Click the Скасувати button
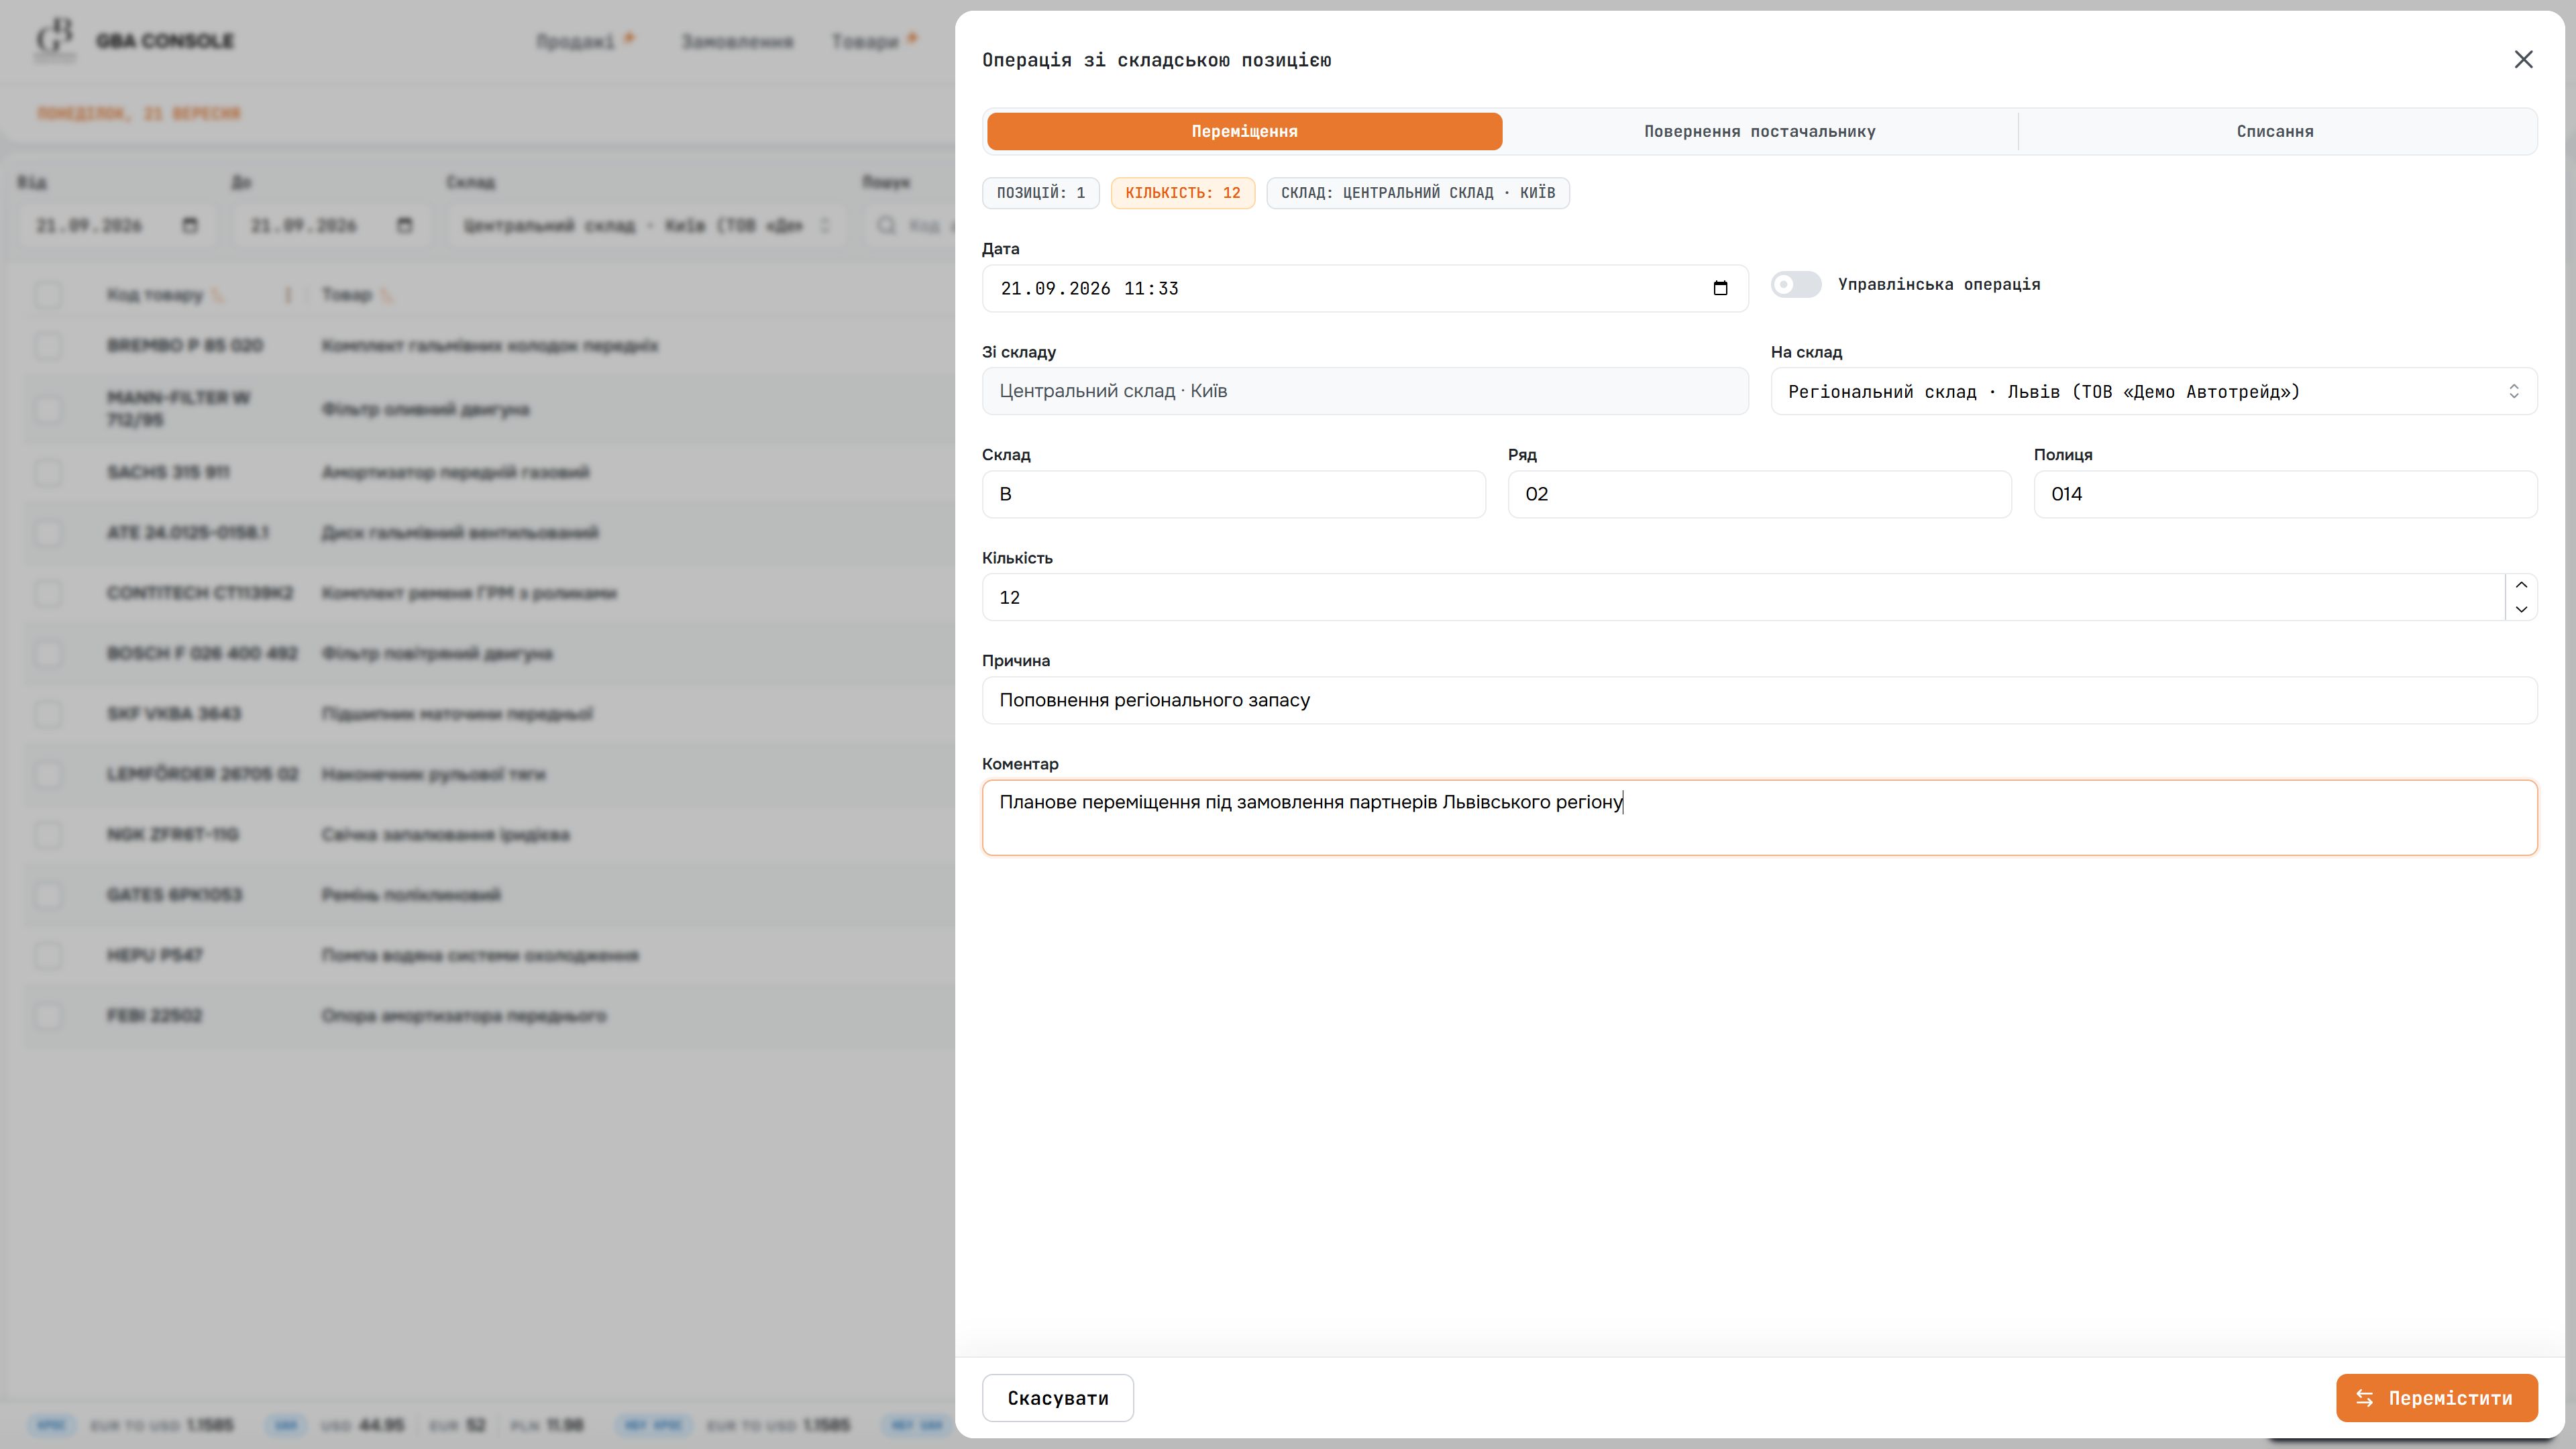This screenshot has height=1449, width=2576. [1057, 1398]
